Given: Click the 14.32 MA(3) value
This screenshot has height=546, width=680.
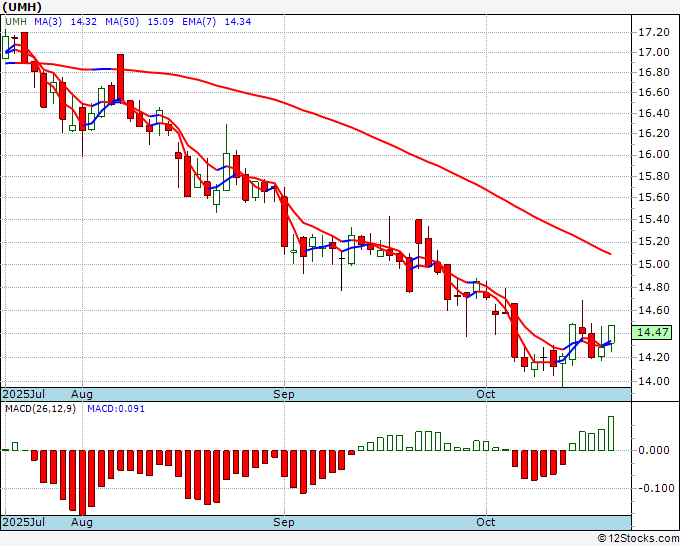Looking at the screenshot, I should tap(83, 22).
